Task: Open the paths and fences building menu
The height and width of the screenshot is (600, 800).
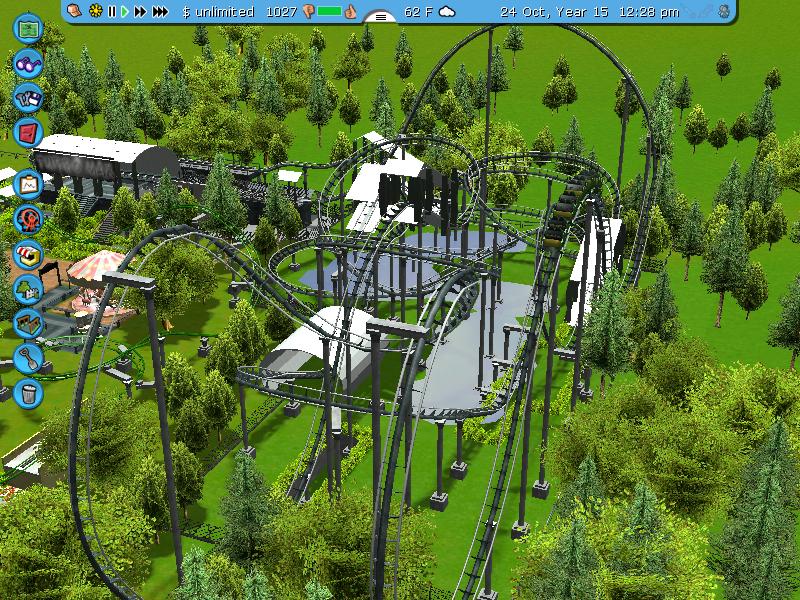Action: point(28,323)
